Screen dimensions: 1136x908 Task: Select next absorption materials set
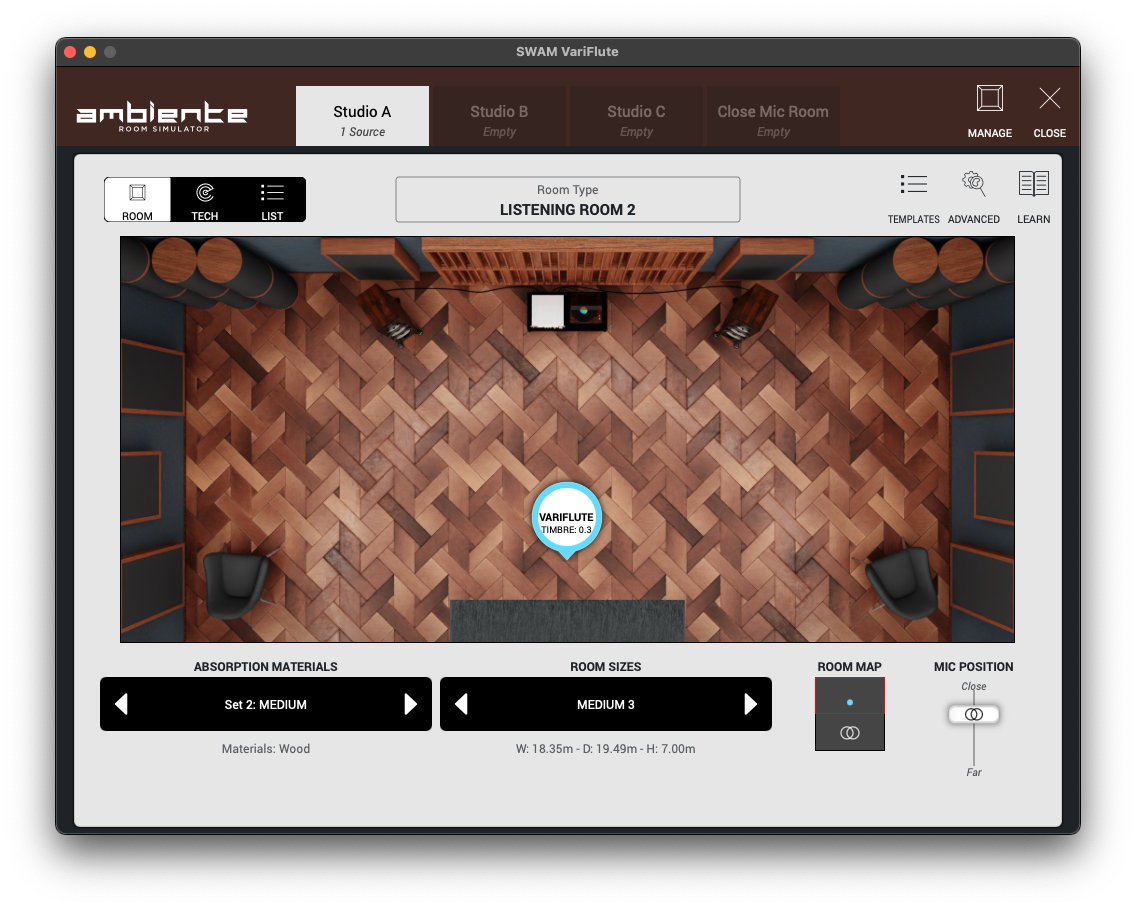410,705
